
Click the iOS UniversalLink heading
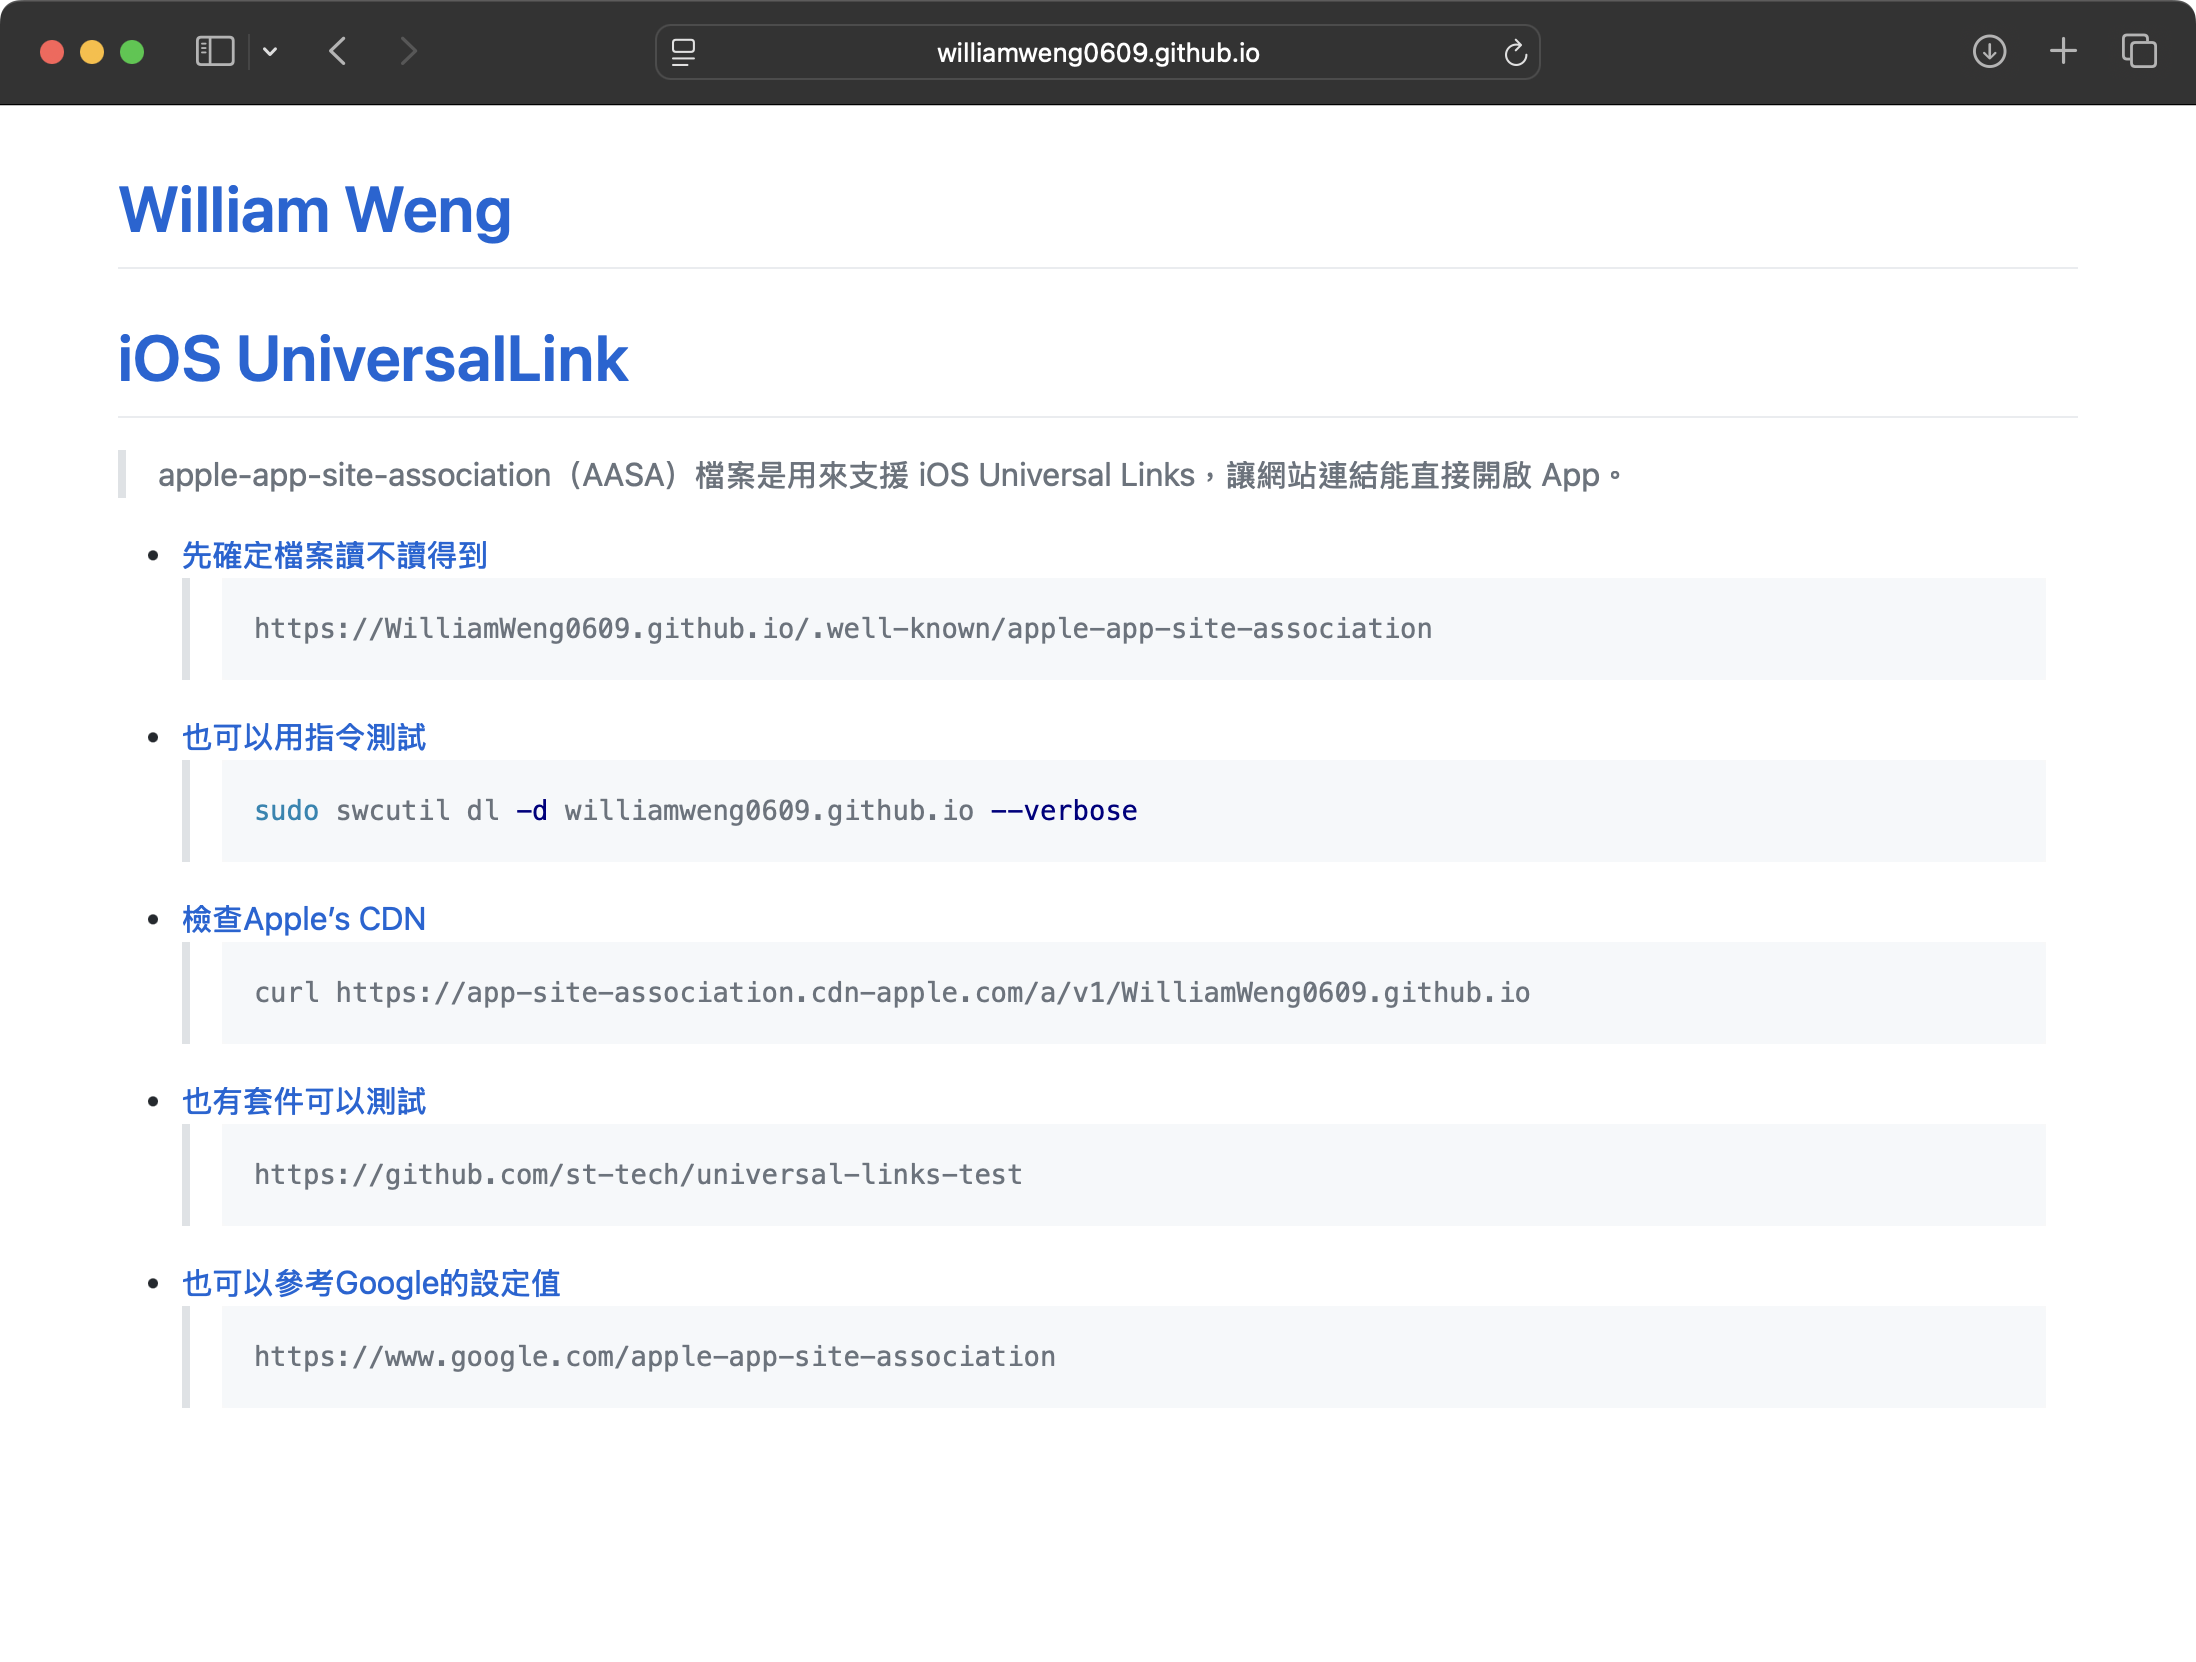(x=372, y=359)
